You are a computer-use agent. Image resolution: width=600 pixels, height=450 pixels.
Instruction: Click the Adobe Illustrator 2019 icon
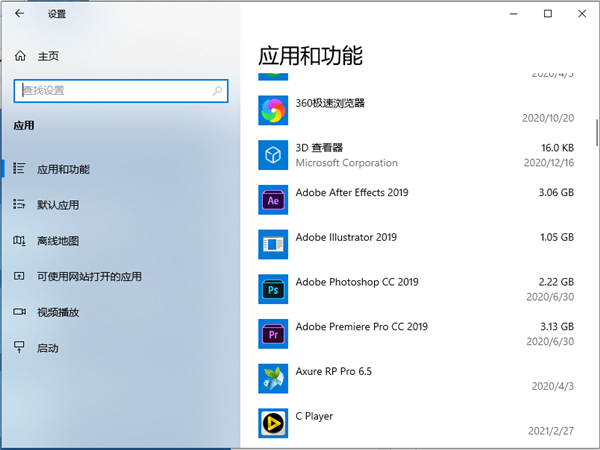(x=273, y=244)
